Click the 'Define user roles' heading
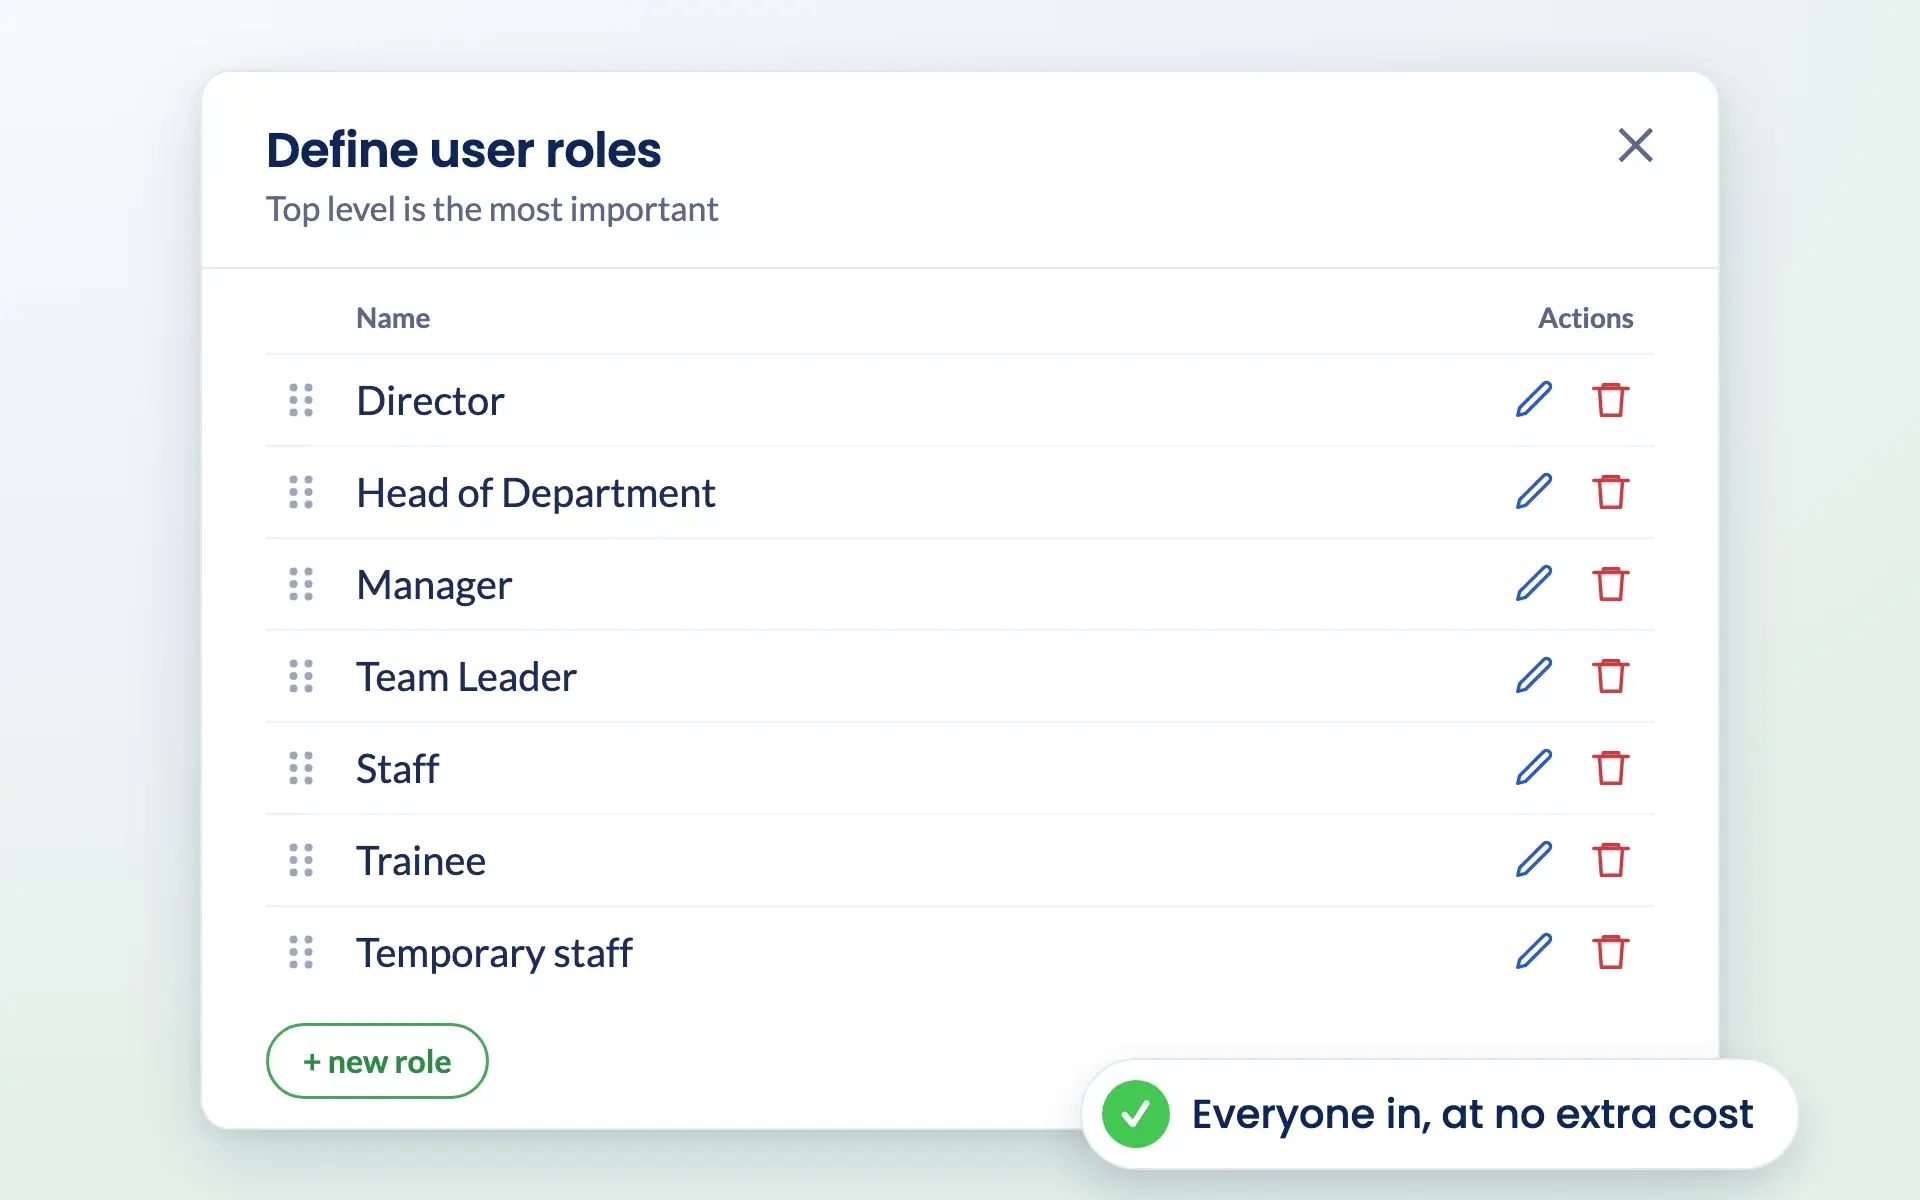The height and width of the screenshot is (1200, 1920). click(x=463, y=150)
